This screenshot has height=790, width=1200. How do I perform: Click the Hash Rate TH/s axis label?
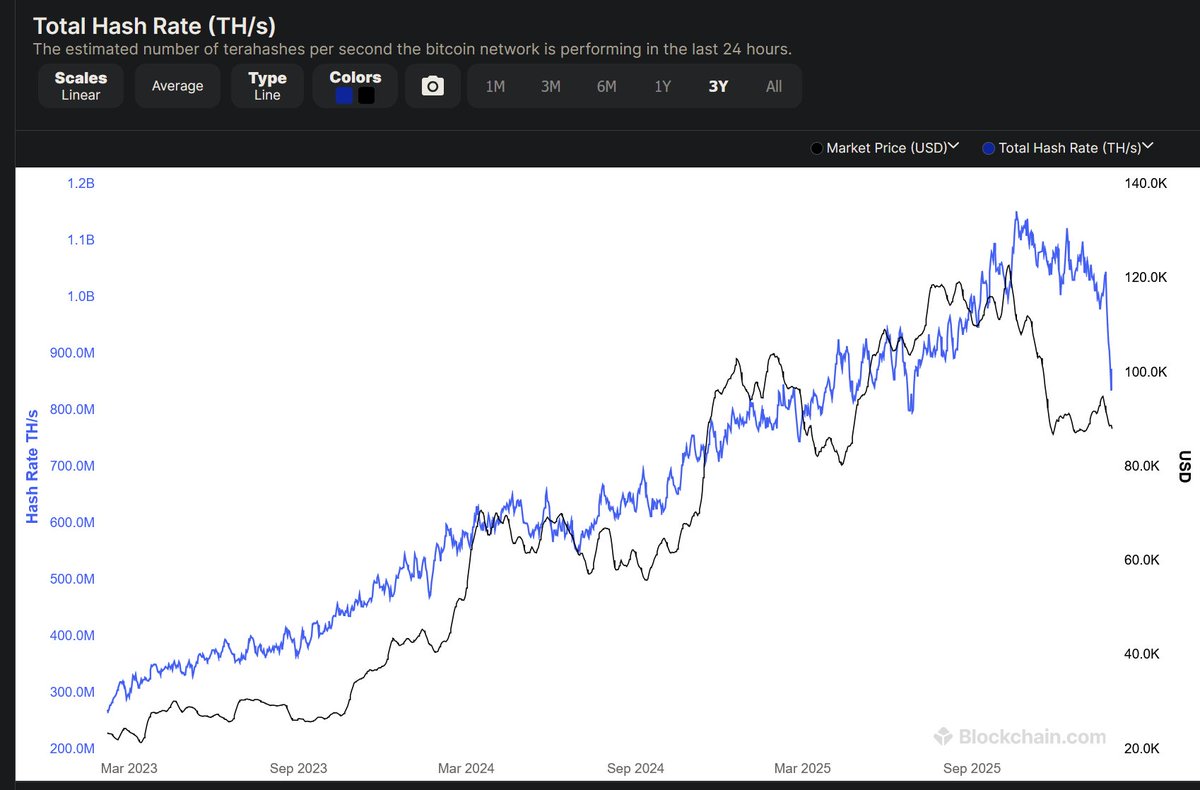click(x=32, y=465)
